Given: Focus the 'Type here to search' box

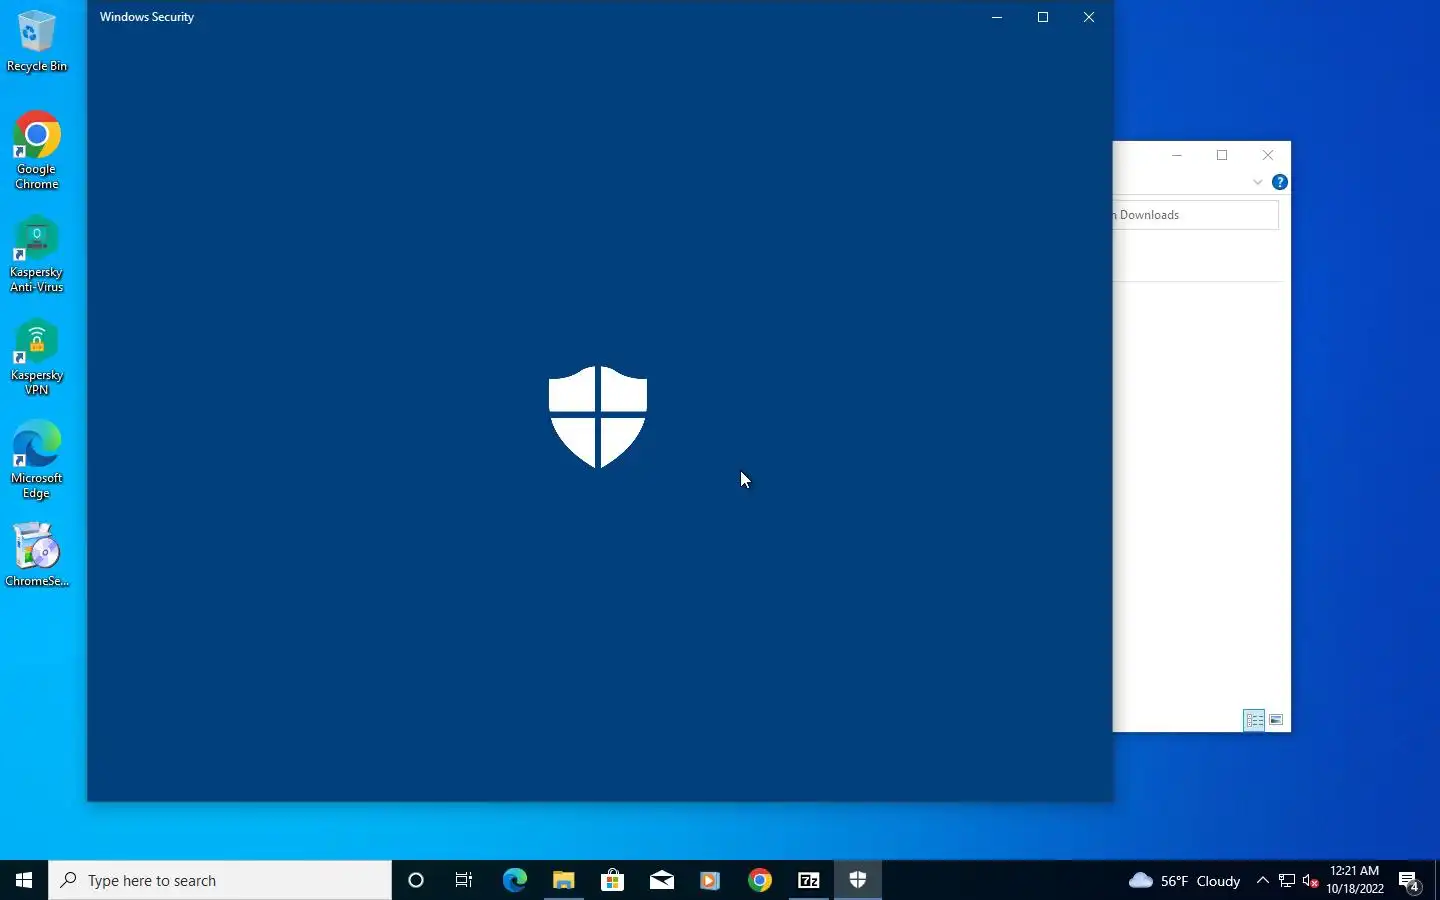Looking at the screenshot, I should (220, 880).
